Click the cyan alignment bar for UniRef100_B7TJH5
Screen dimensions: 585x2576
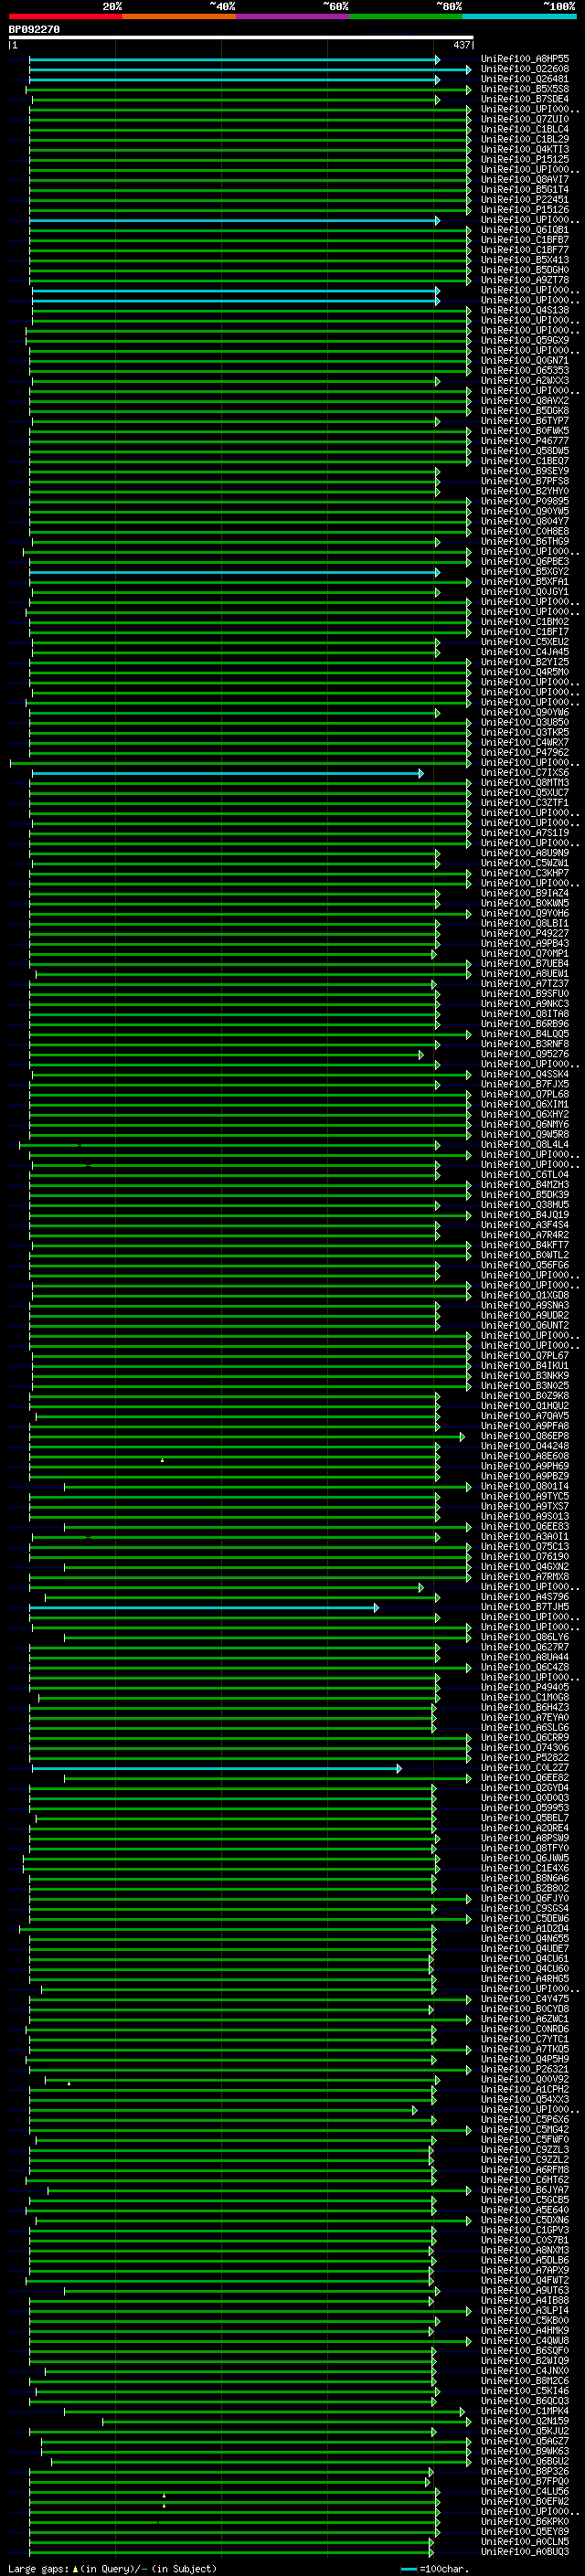pyautogui.click(x=204, y=1607)
